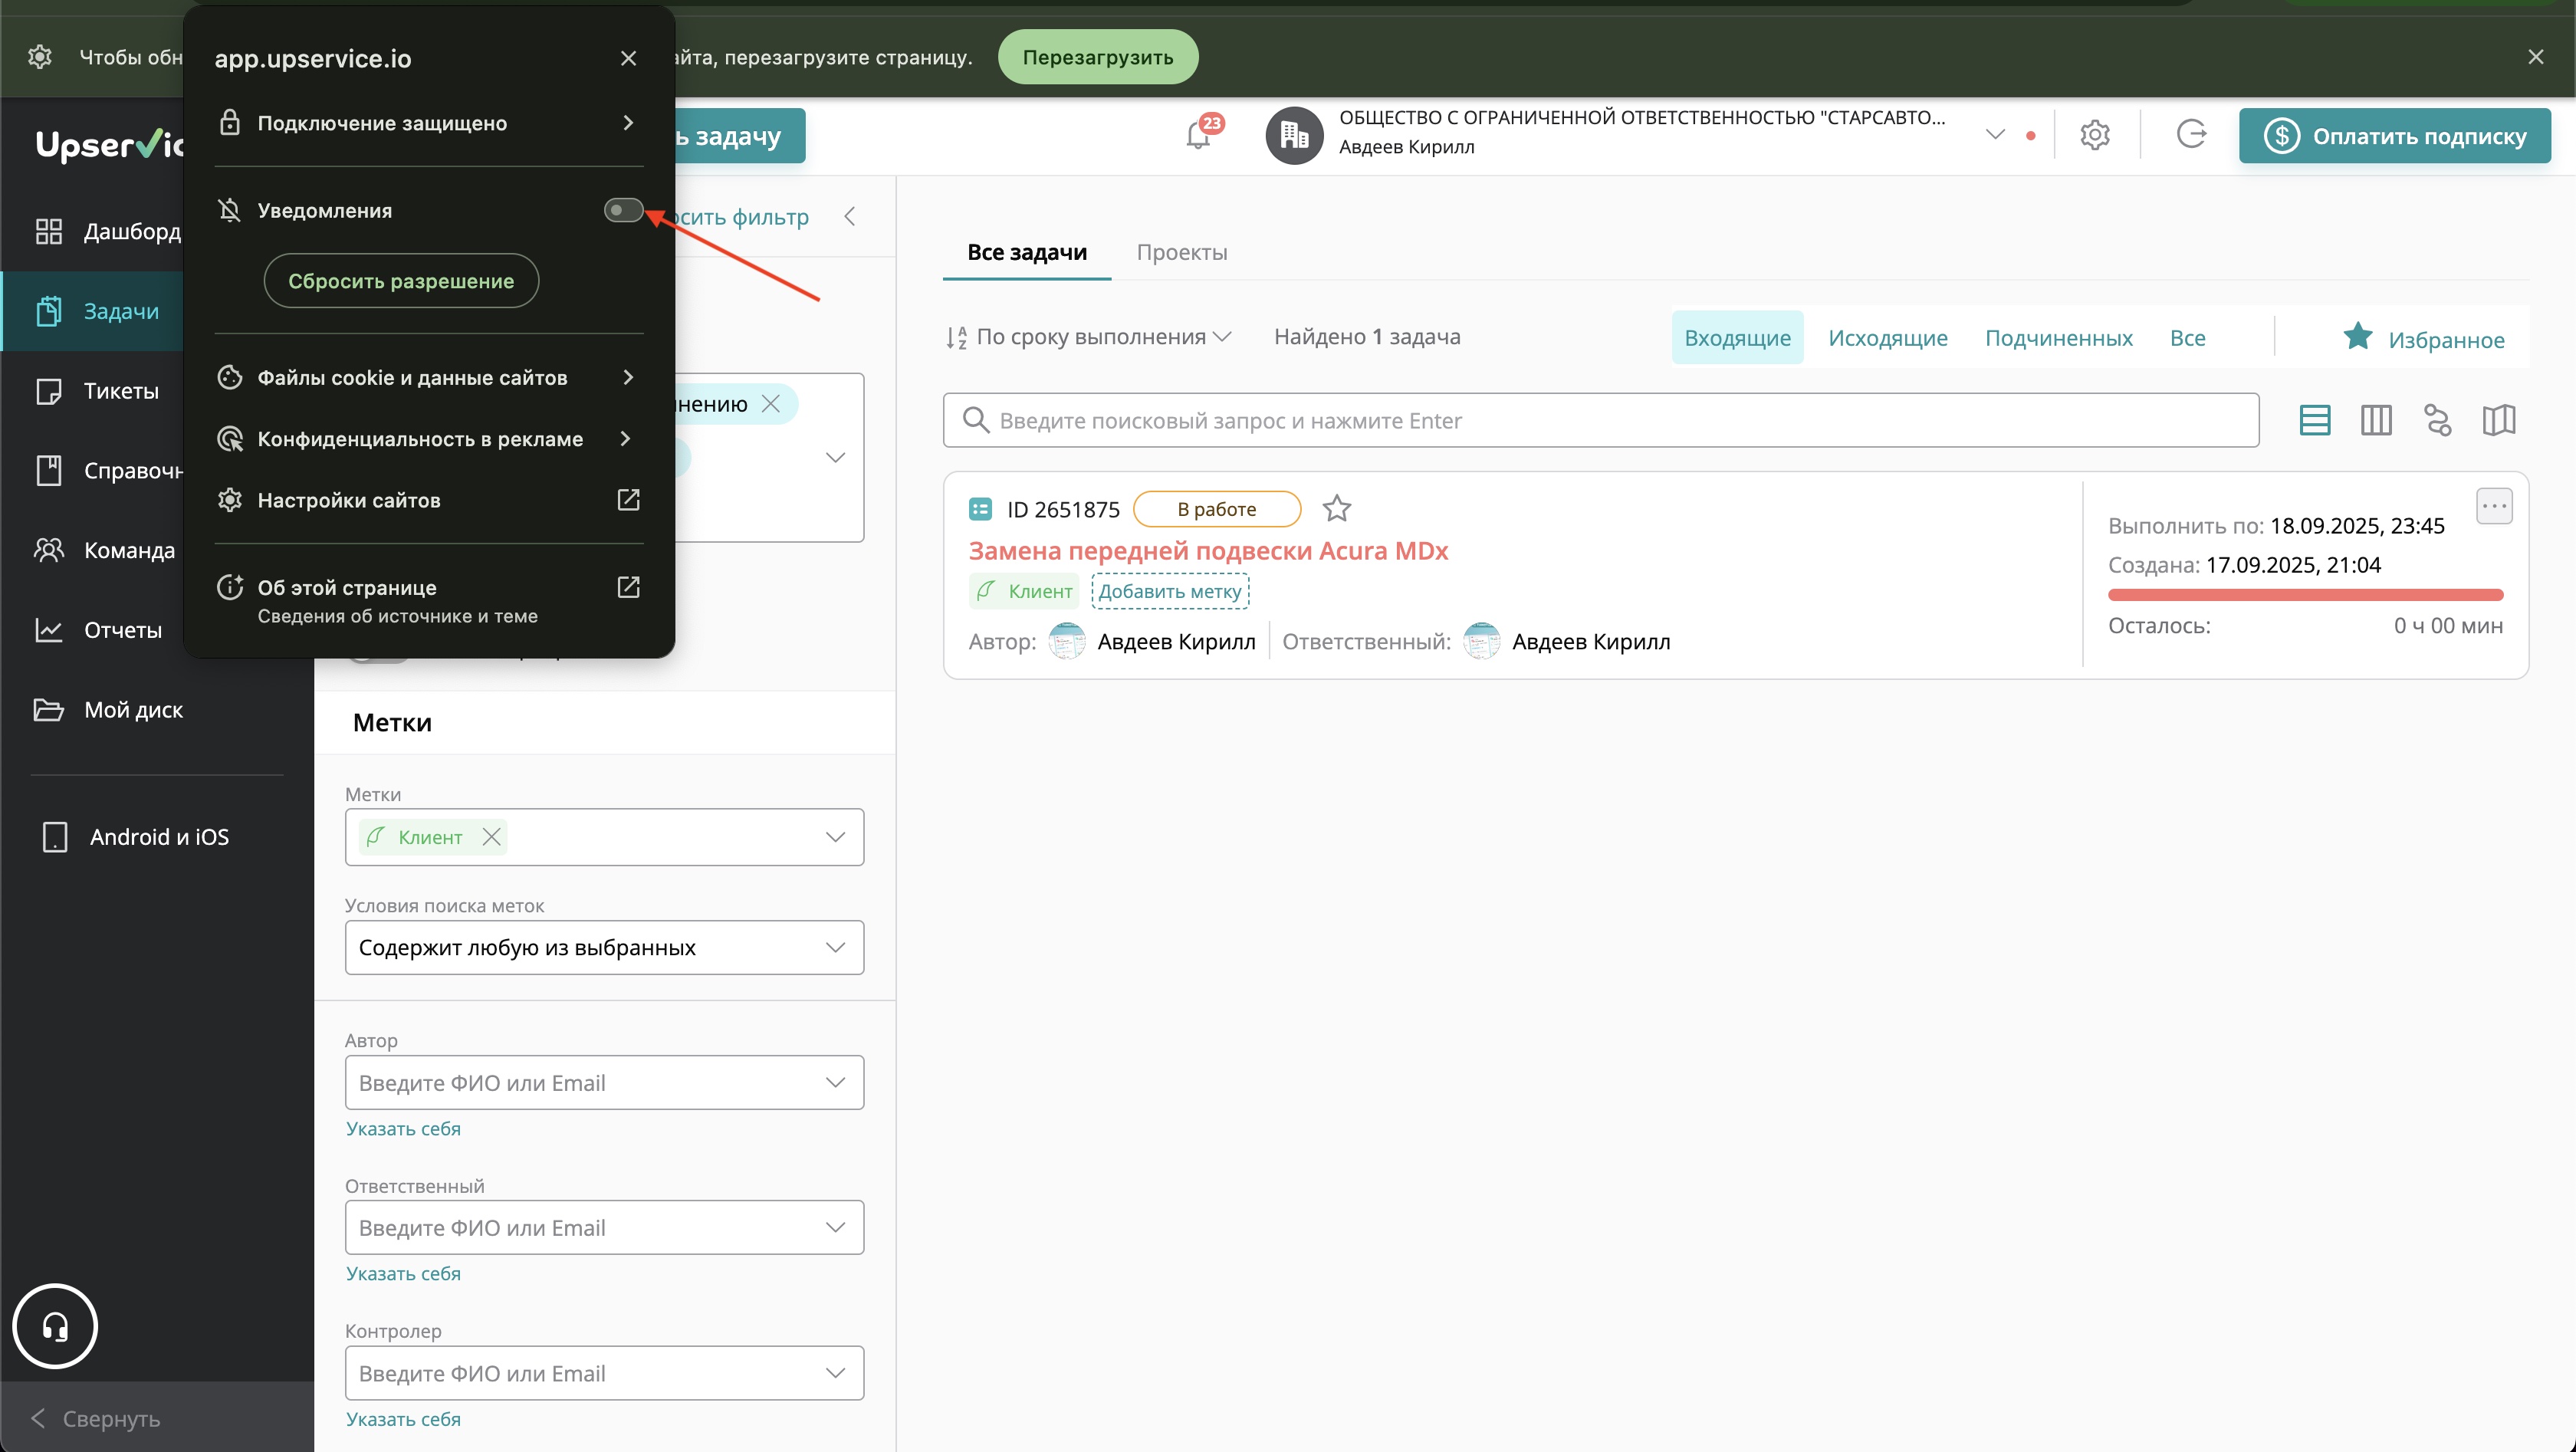Switch to kanban columns view icon
Screen dimensions: 2576x1452
[x=2376, y=420]
